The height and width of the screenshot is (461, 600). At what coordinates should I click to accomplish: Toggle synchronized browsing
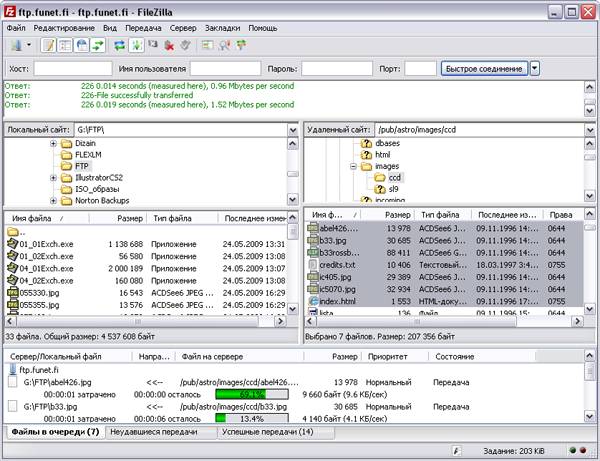(241, 46)
